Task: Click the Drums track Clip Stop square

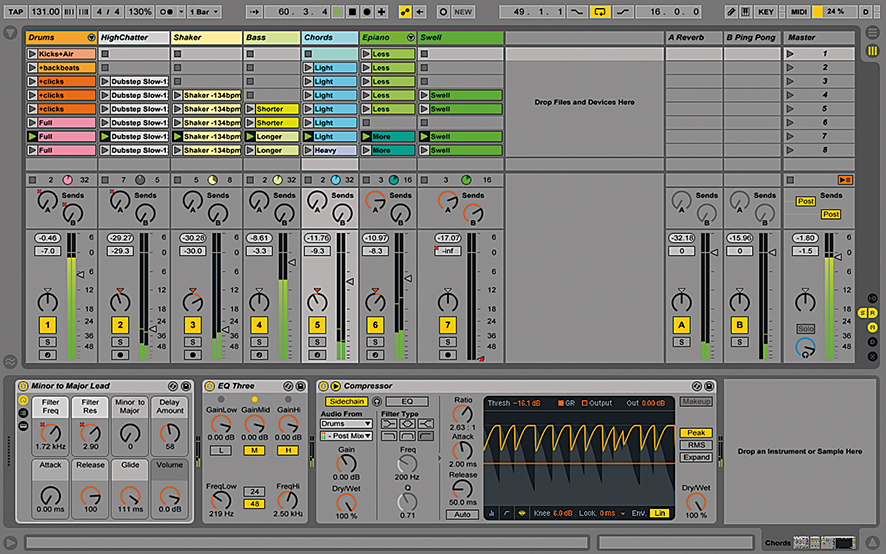Action: (32, 180)
